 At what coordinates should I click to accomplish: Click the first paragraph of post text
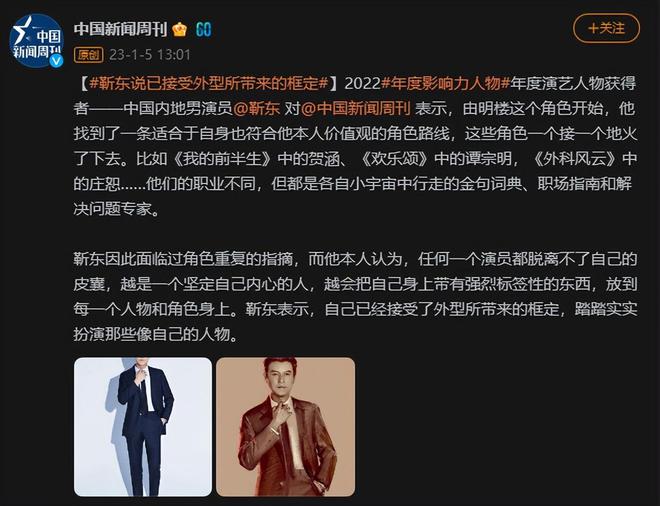(x=355, y=146)
